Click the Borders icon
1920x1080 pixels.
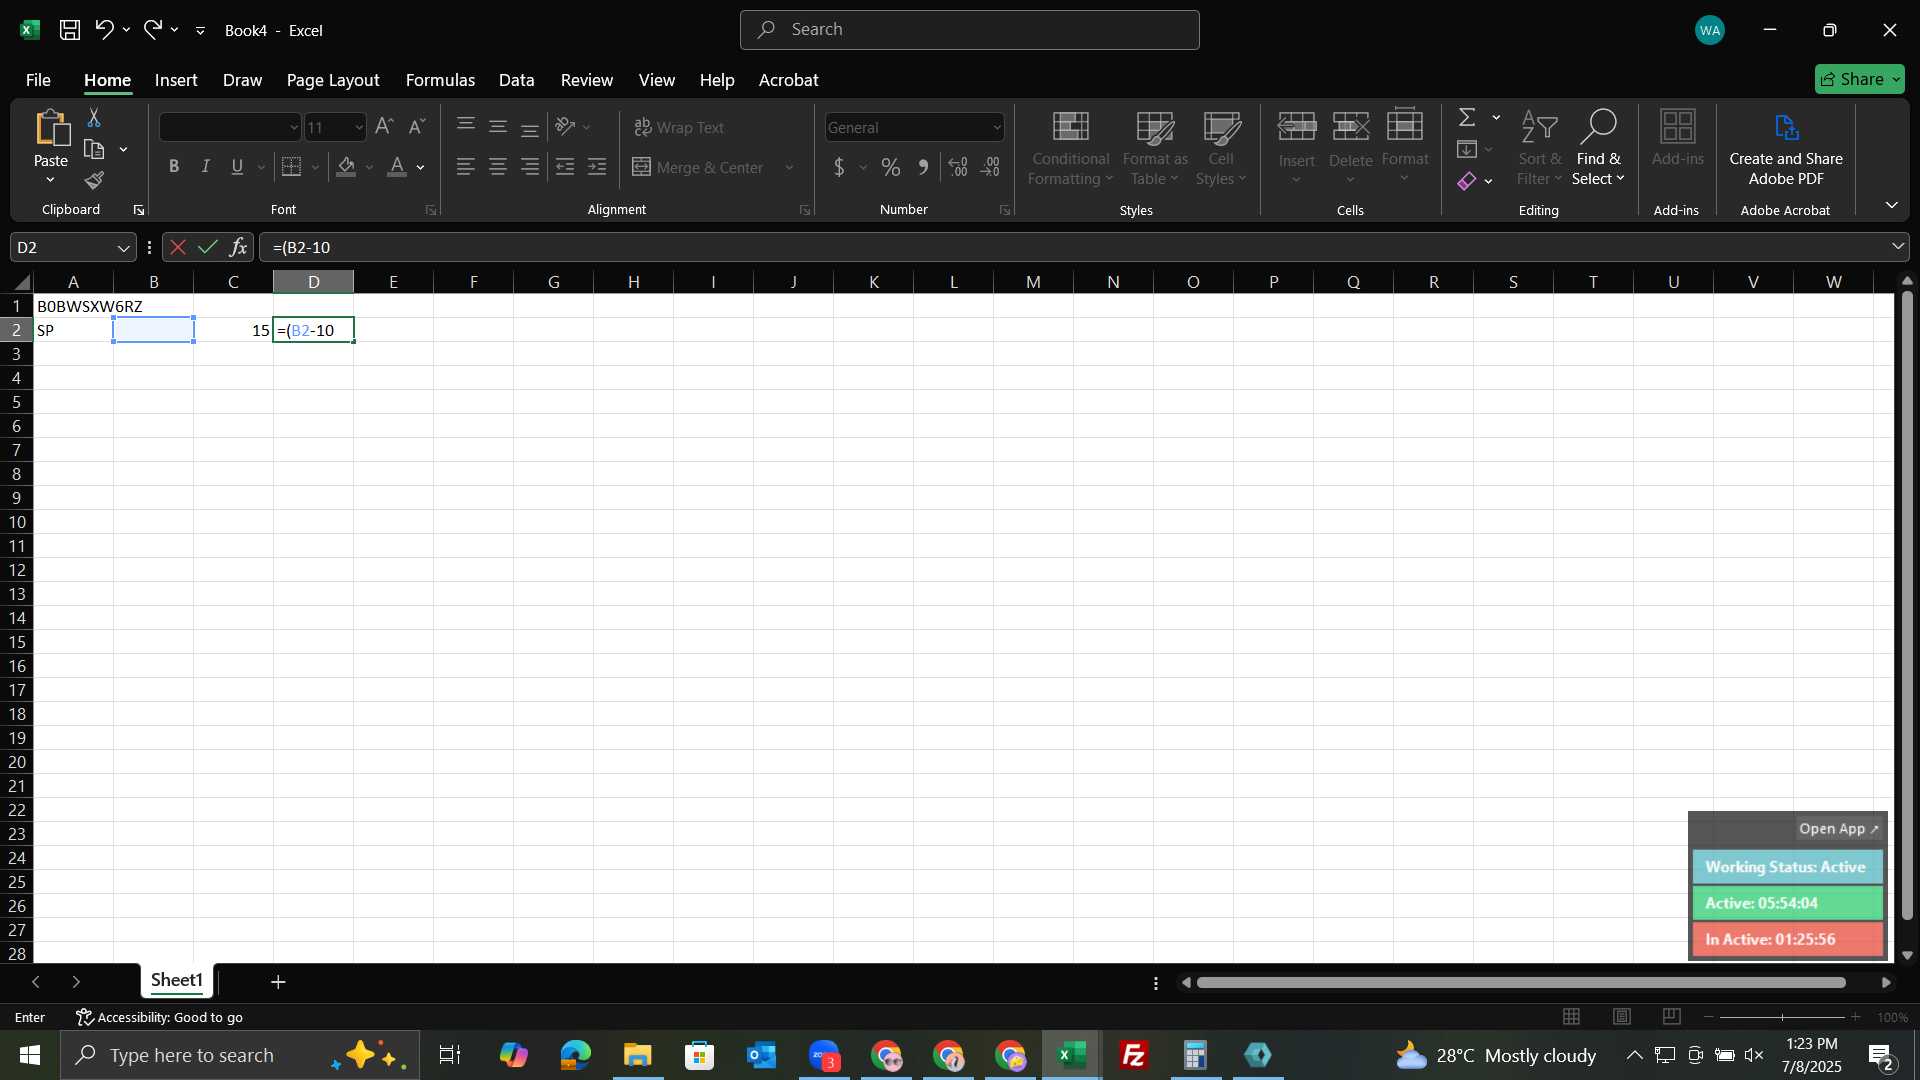pos(291,167)
